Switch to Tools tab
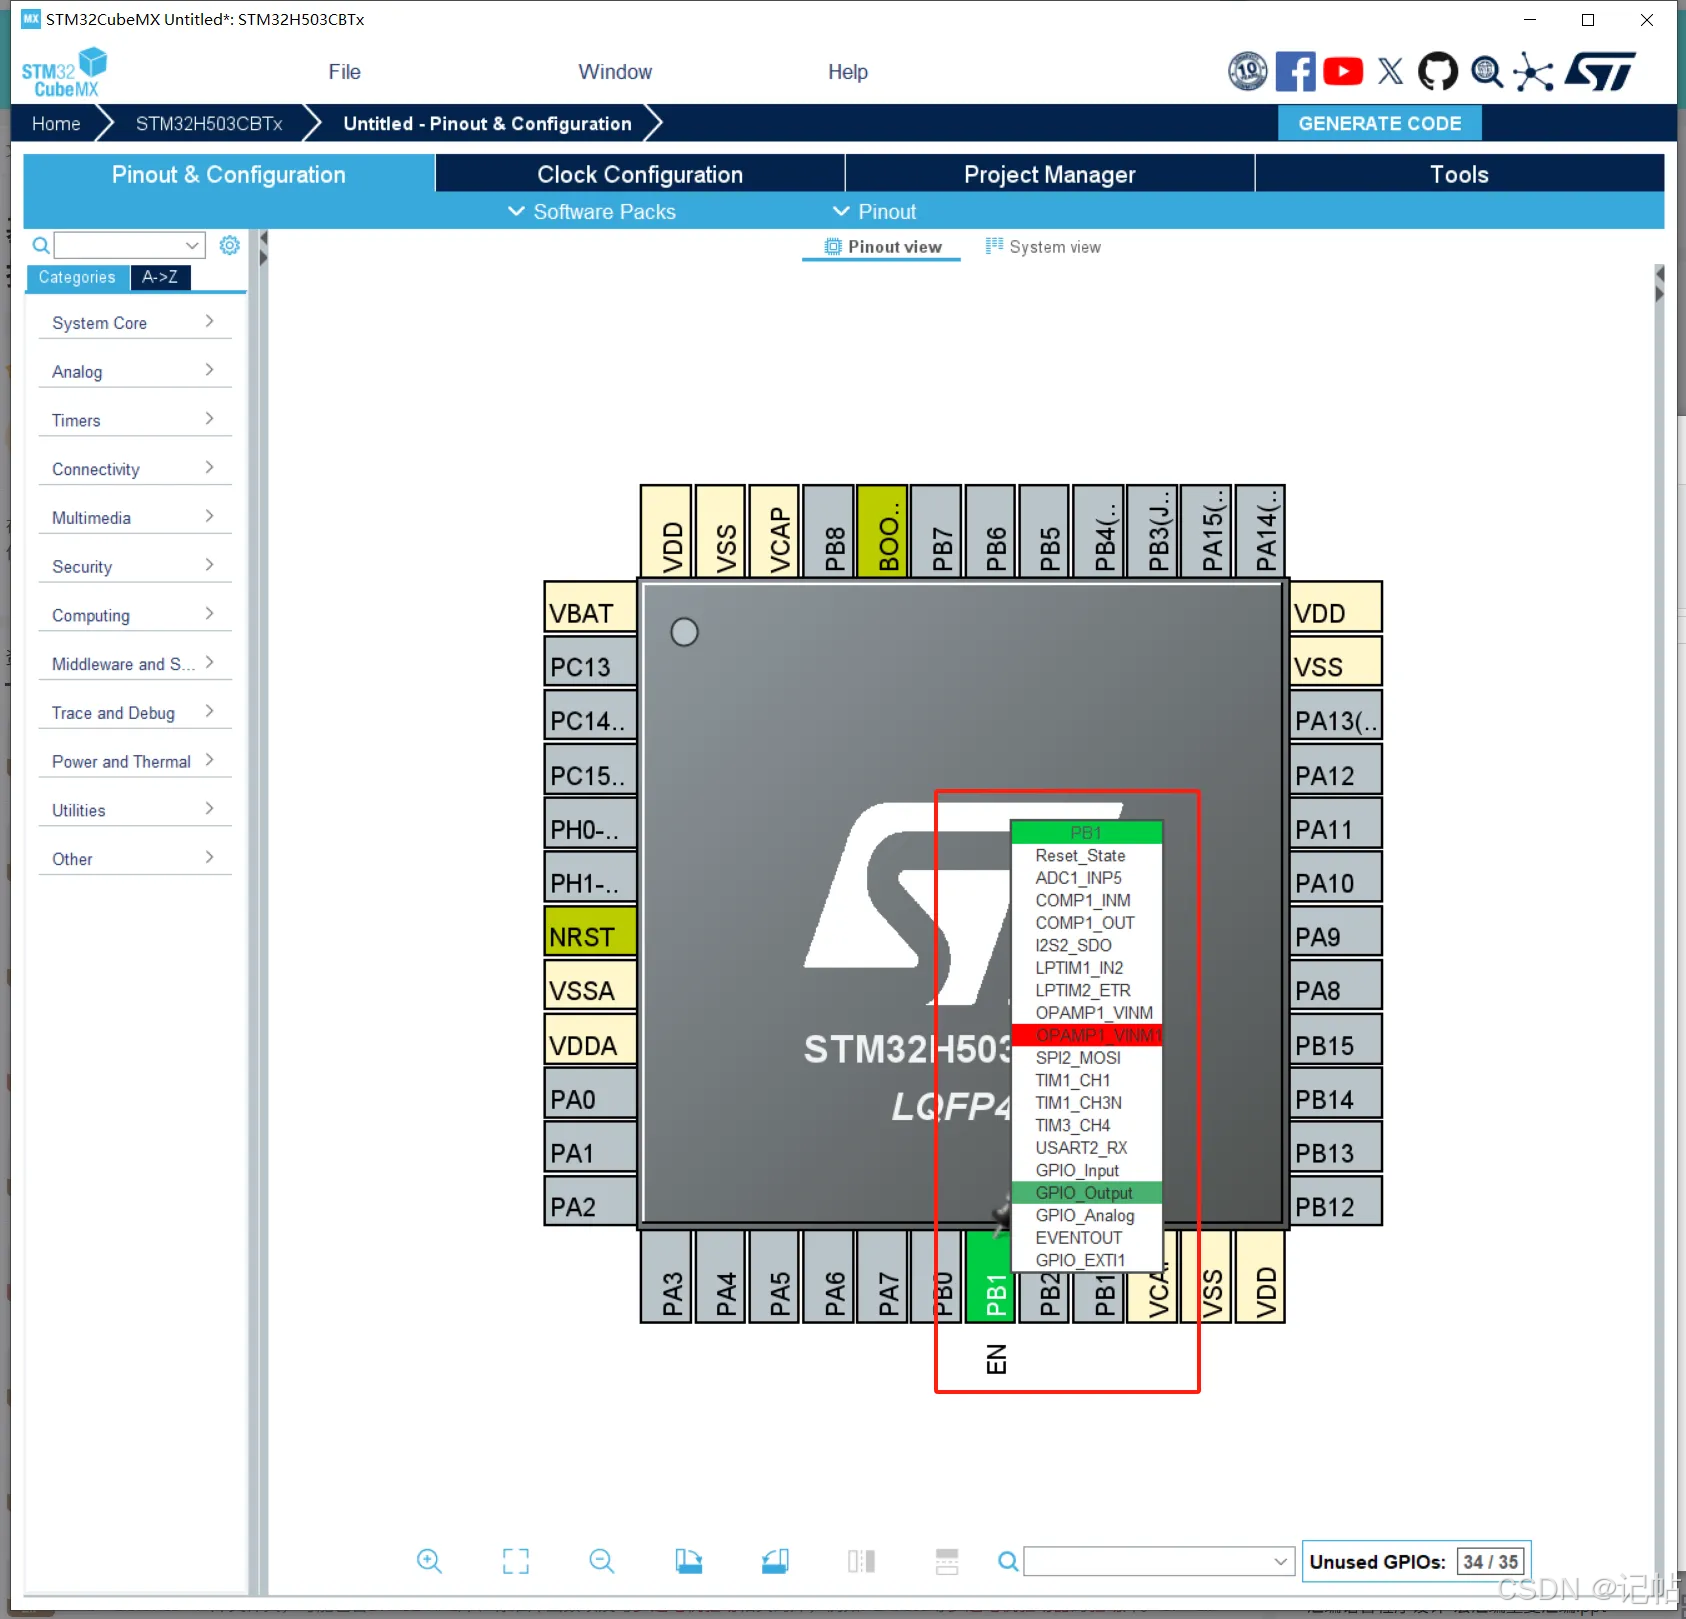The height and width of the screenshot is (1619, 1686). 1459,174
